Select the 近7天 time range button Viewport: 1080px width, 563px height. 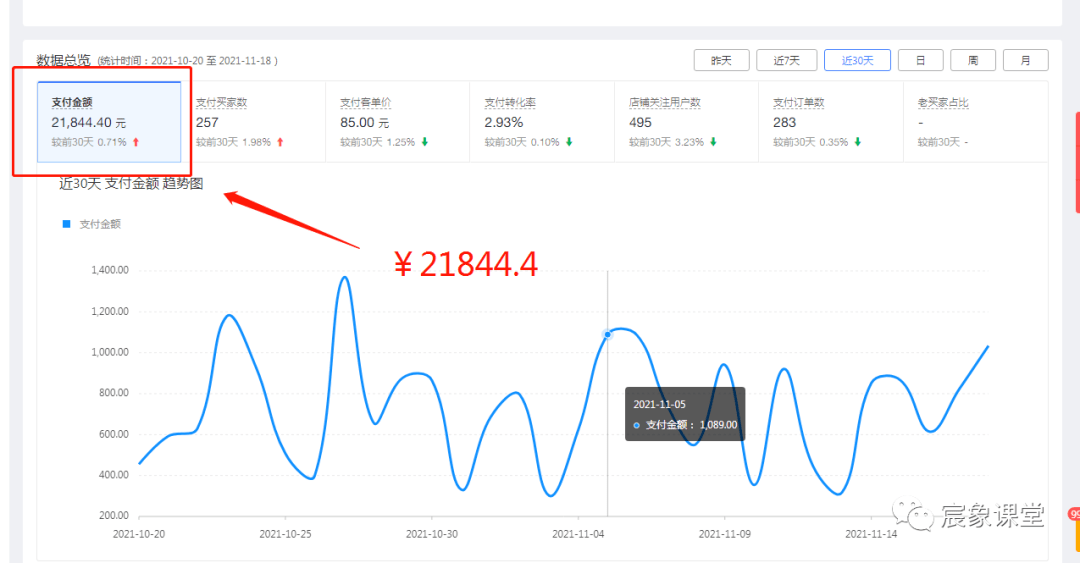click(x=787, y=61)
